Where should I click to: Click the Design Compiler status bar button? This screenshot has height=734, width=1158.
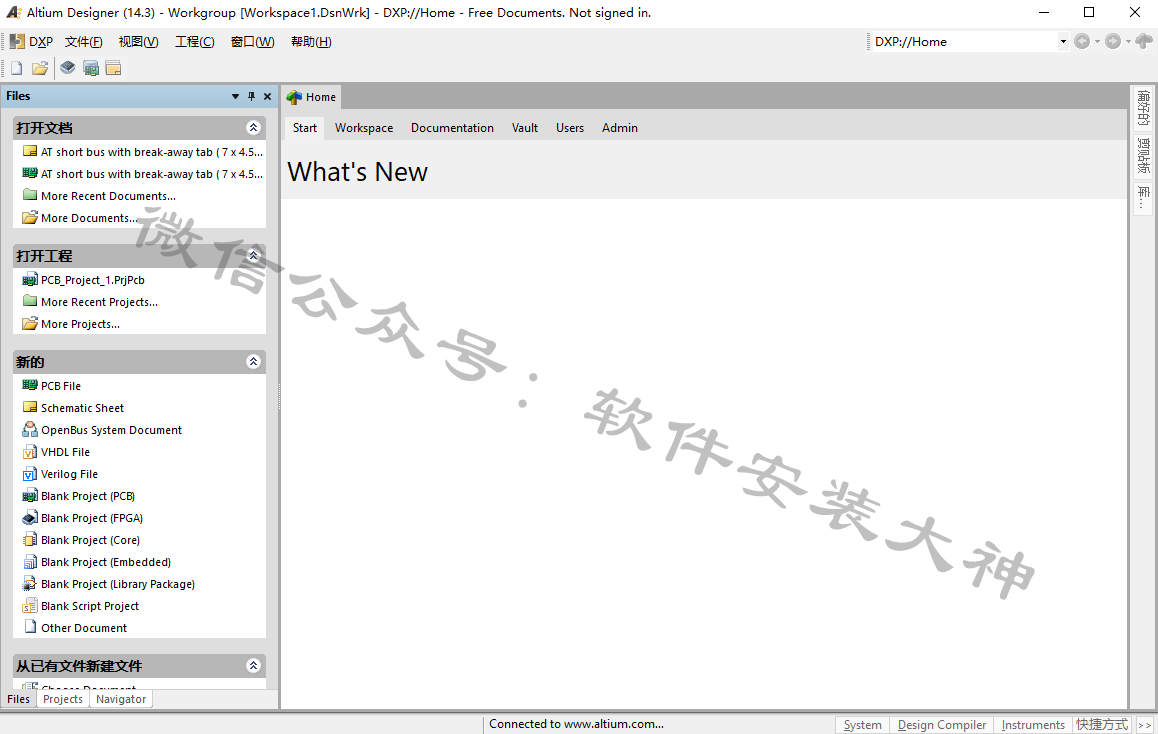click(x=942, y=725)
